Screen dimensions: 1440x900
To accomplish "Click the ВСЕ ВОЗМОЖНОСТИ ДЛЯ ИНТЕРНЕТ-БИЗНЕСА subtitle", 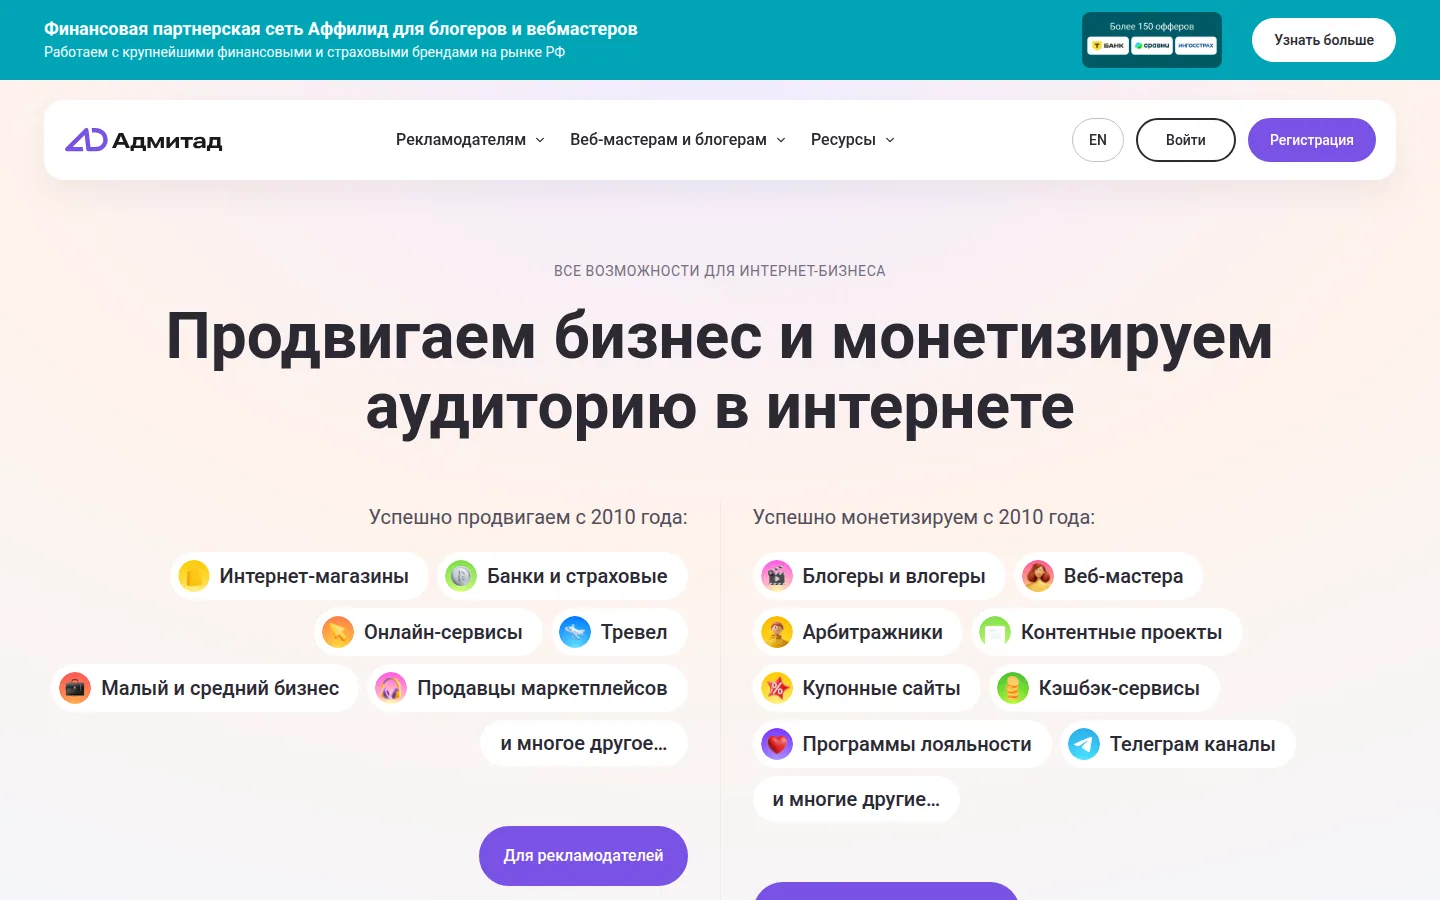I will coord(720,271).
